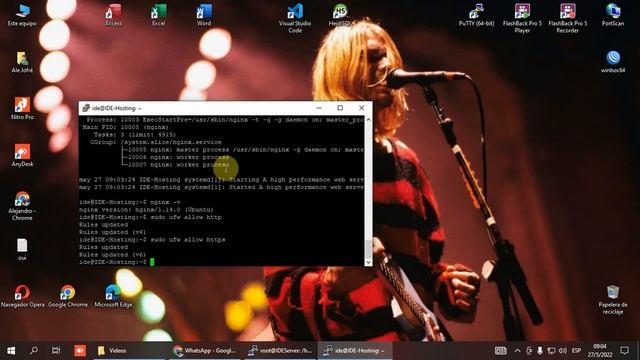The width and height of the screenshot is (640, 360).
Task: Open the Word desktop shortcut
Action: click(204, 15)
